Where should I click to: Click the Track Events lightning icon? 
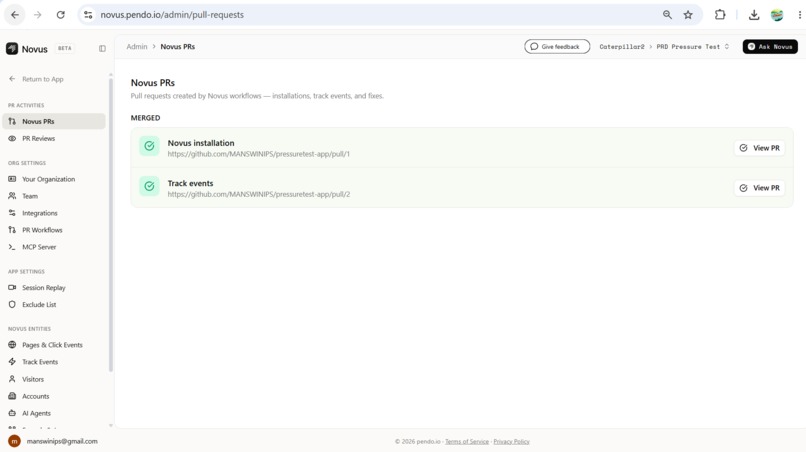[12, 361]
